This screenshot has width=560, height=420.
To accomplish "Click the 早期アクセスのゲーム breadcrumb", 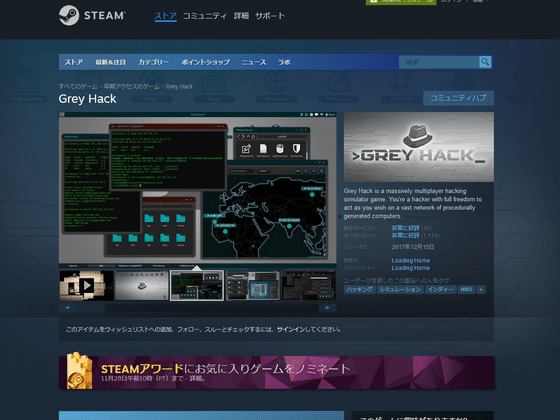I will [131, 86].
